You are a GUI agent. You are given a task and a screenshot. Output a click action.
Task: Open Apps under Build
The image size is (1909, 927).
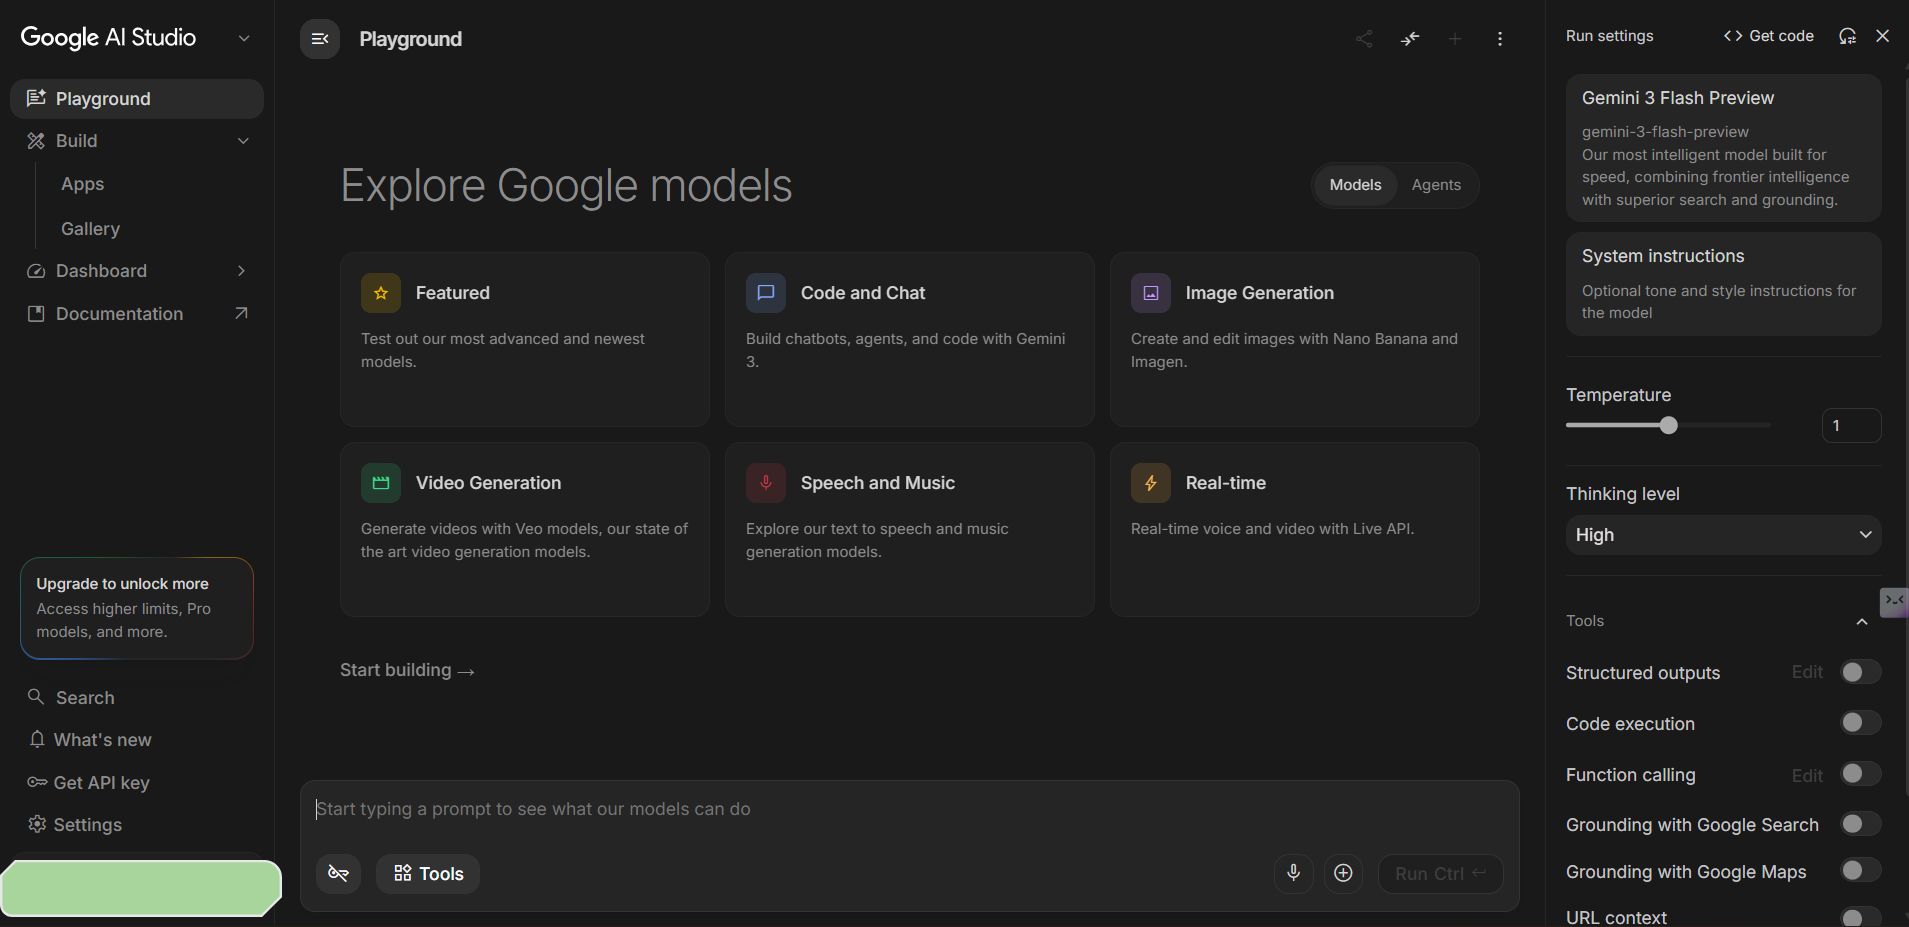(x=82, y=184)
